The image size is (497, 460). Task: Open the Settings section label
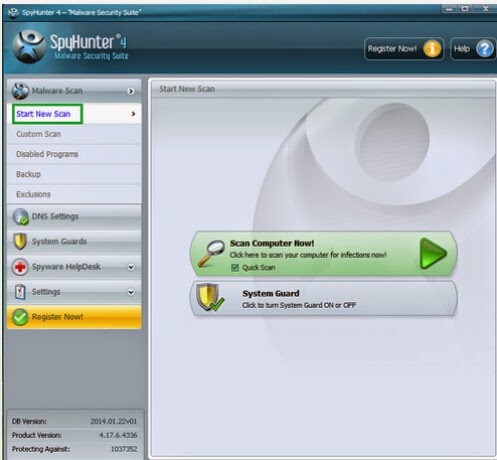(x=46, y=292)
